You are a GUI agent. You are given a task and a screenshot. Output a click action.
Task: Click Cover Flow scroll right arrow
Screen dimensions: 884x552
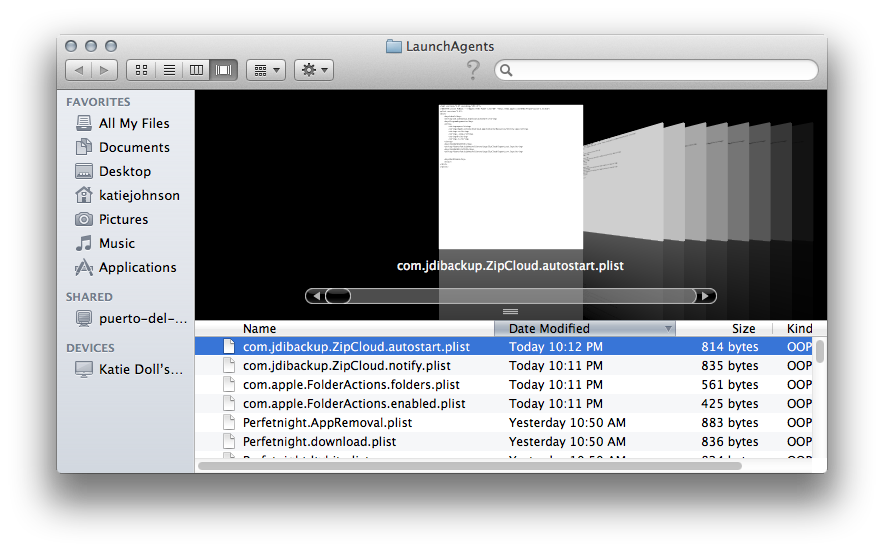tap(705, 296)
